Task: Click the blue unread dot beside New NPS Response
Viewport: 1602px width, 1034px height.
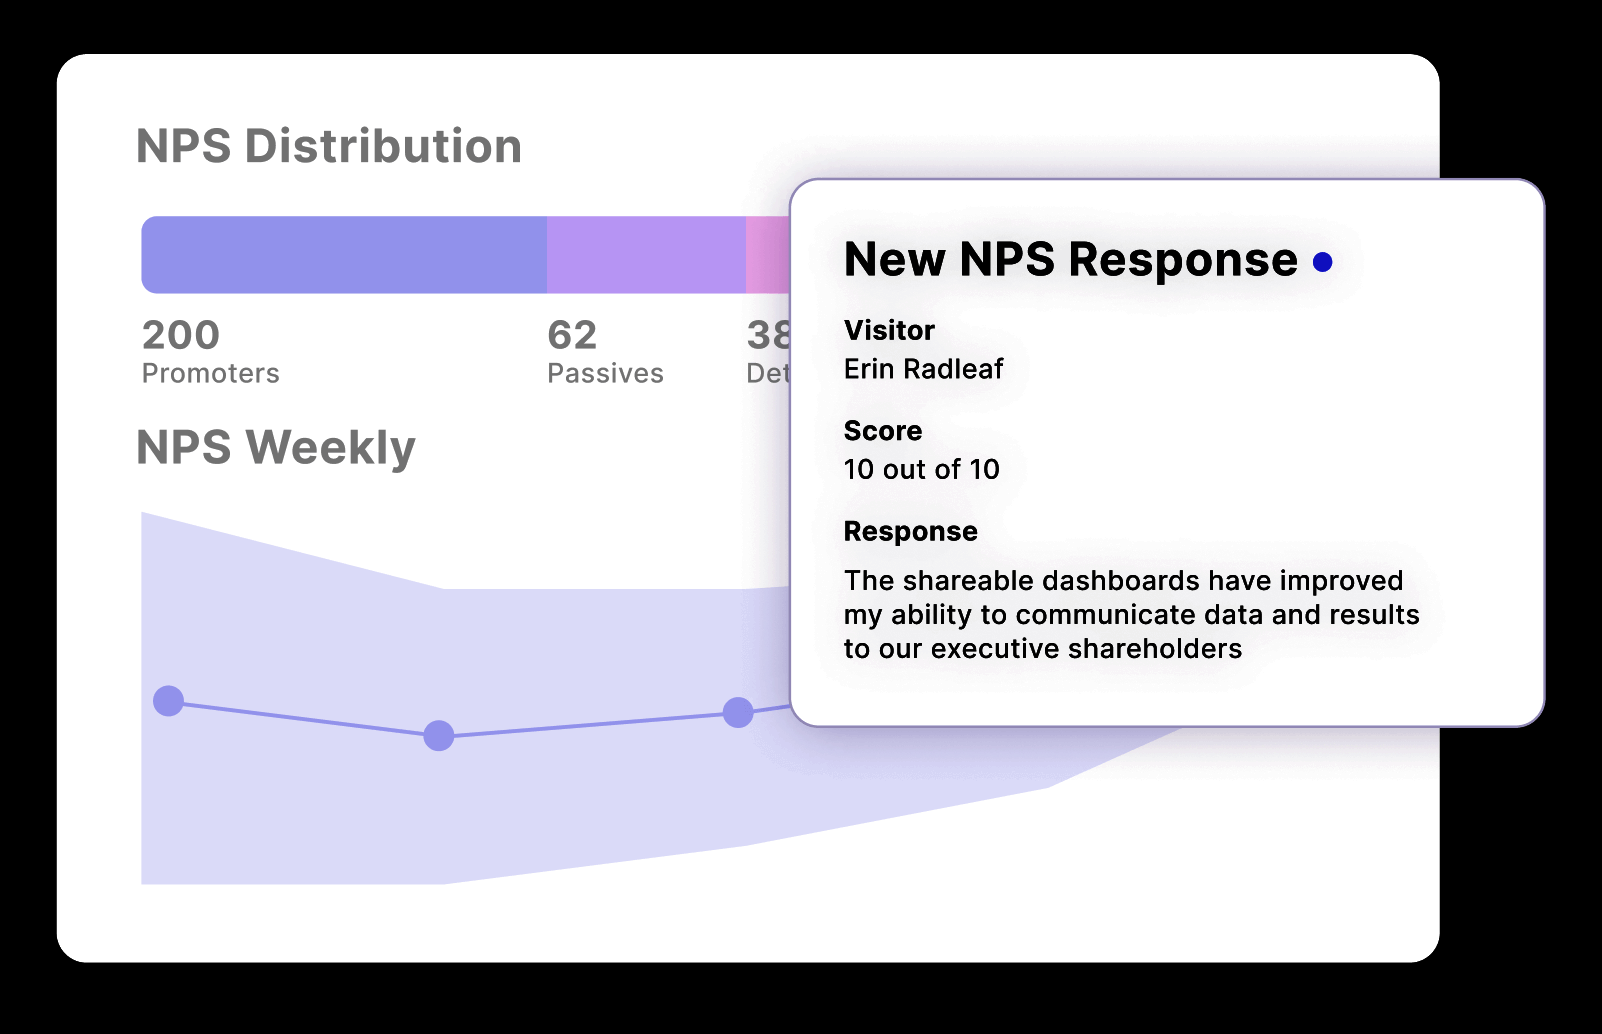Action: point(1322,262)
